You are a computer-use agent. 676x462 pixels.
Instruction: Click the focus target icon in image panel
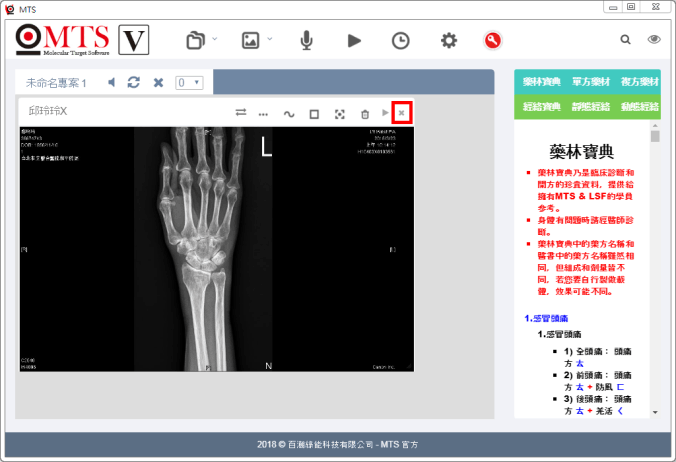[x=340, y=114]
